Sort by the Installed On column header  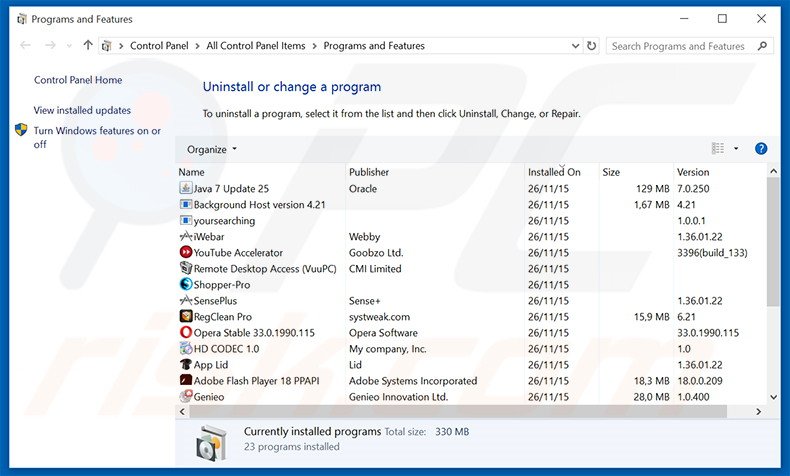[x=562, y=172]
